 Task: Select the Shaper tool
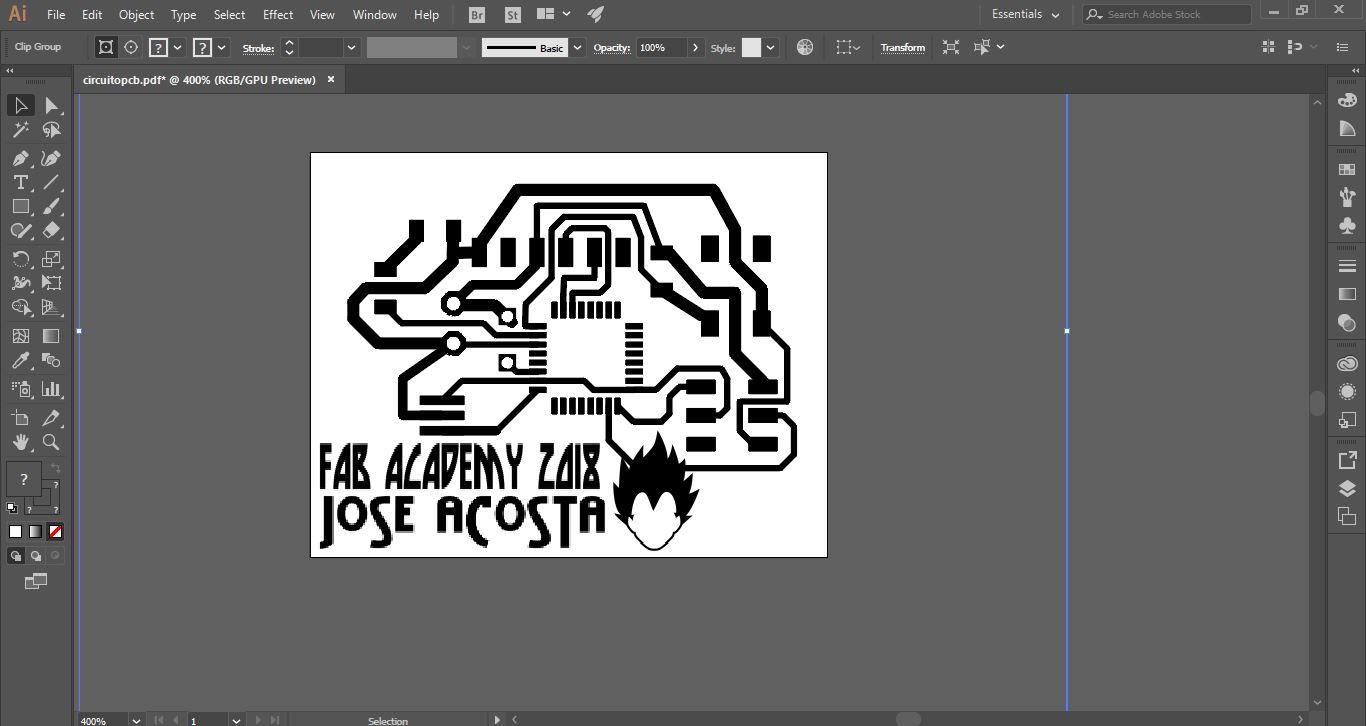[20, 230]
